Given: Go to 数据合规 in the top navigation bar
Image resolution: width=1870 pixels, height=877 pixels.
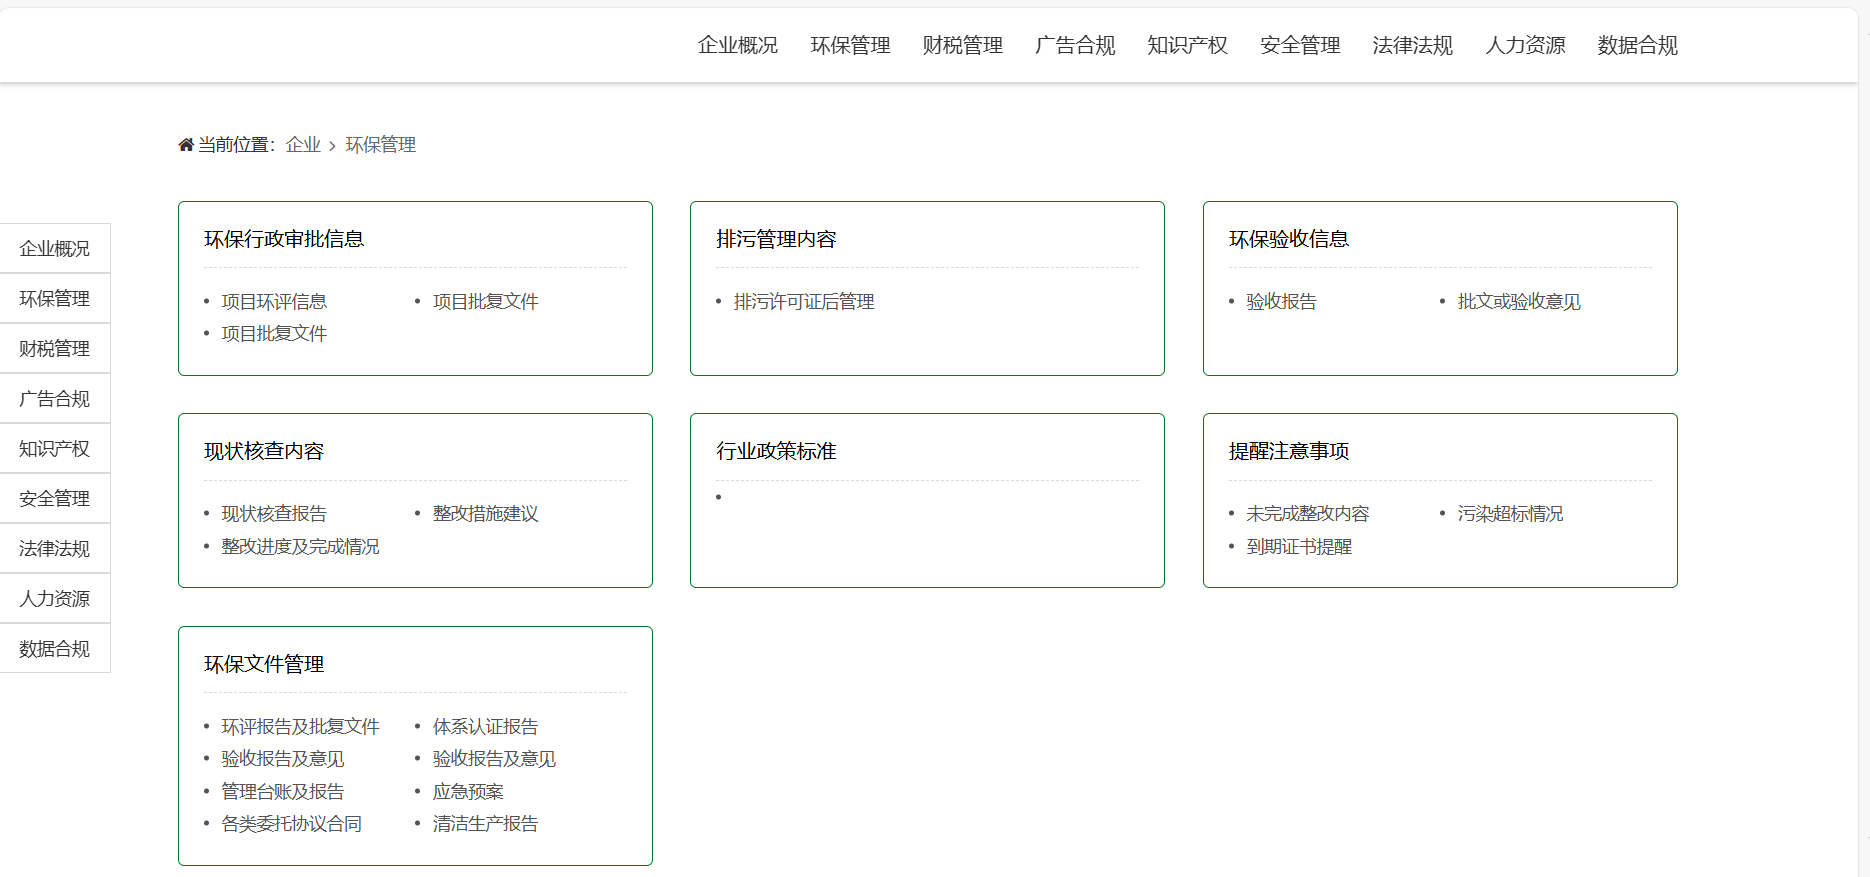Looking at the screenshot, I should click(1637, 45).
